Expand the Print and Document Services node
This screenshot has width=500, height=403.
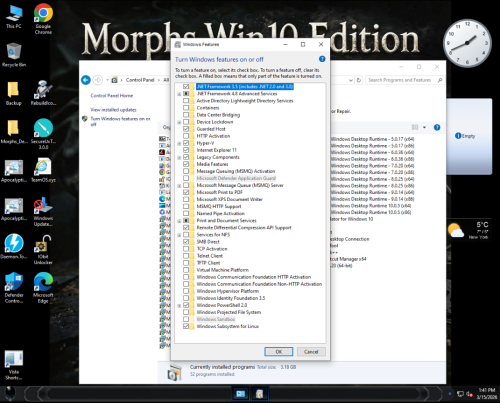179,221
